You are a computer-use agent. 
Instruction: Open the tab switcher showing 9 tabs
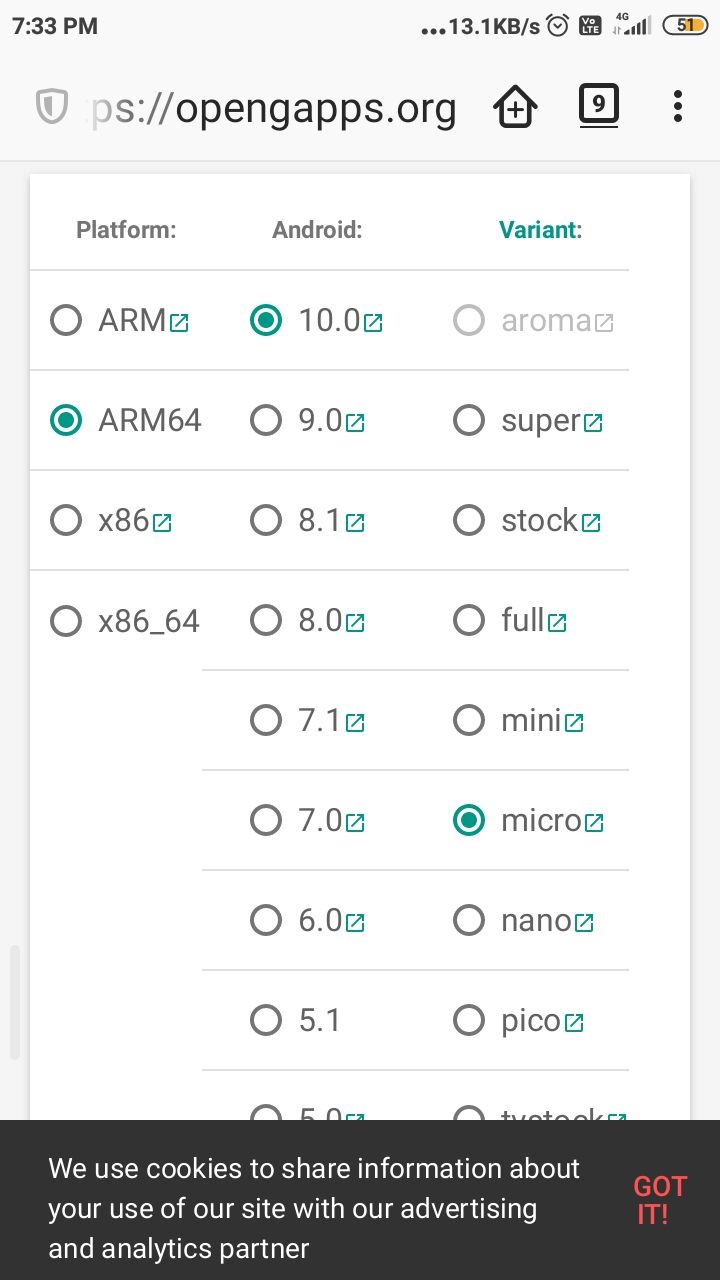(599, 105)
